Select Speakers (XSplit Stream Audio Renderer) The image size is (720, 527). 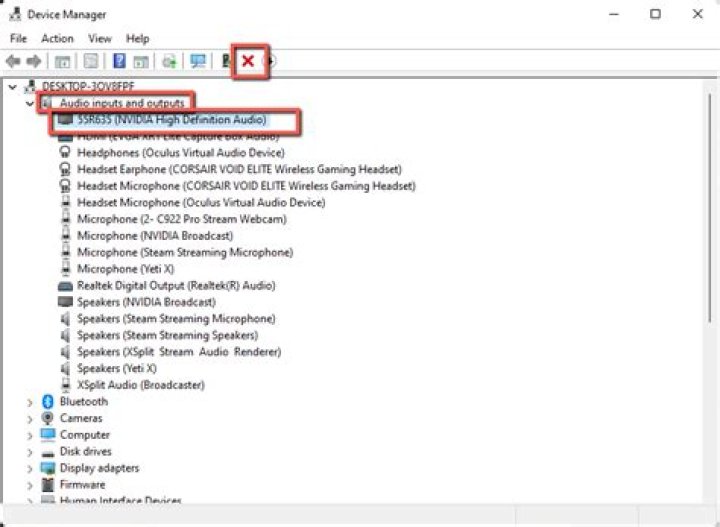point(179,352)
